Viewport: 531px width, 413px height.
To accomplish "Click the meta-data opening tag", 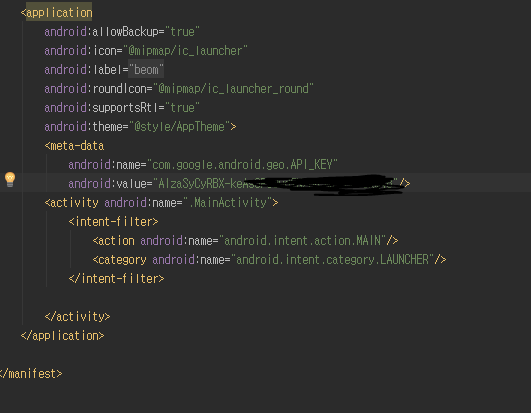I will click(x=74, y=146).
